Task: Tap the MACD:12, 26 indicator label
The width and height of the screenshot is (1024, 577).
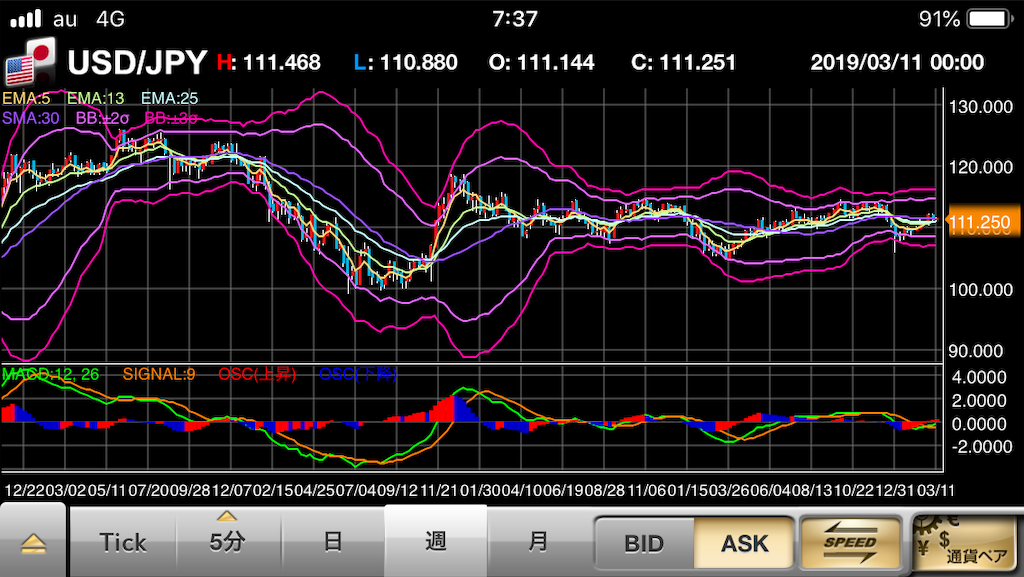Action: (x=50, y=374)
